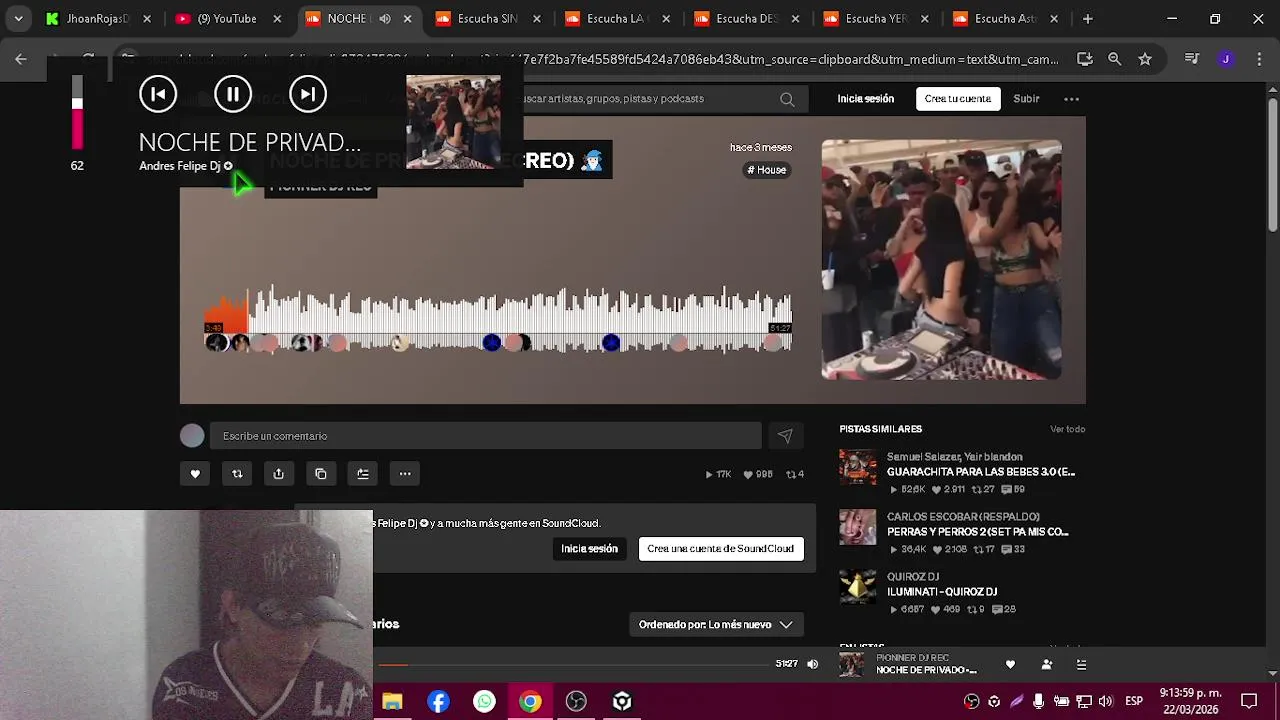Image resolution: width=1280 pixels, height=720 pixels.
Task: Click the microphone tray icon
Action: tap(1039, 702)
